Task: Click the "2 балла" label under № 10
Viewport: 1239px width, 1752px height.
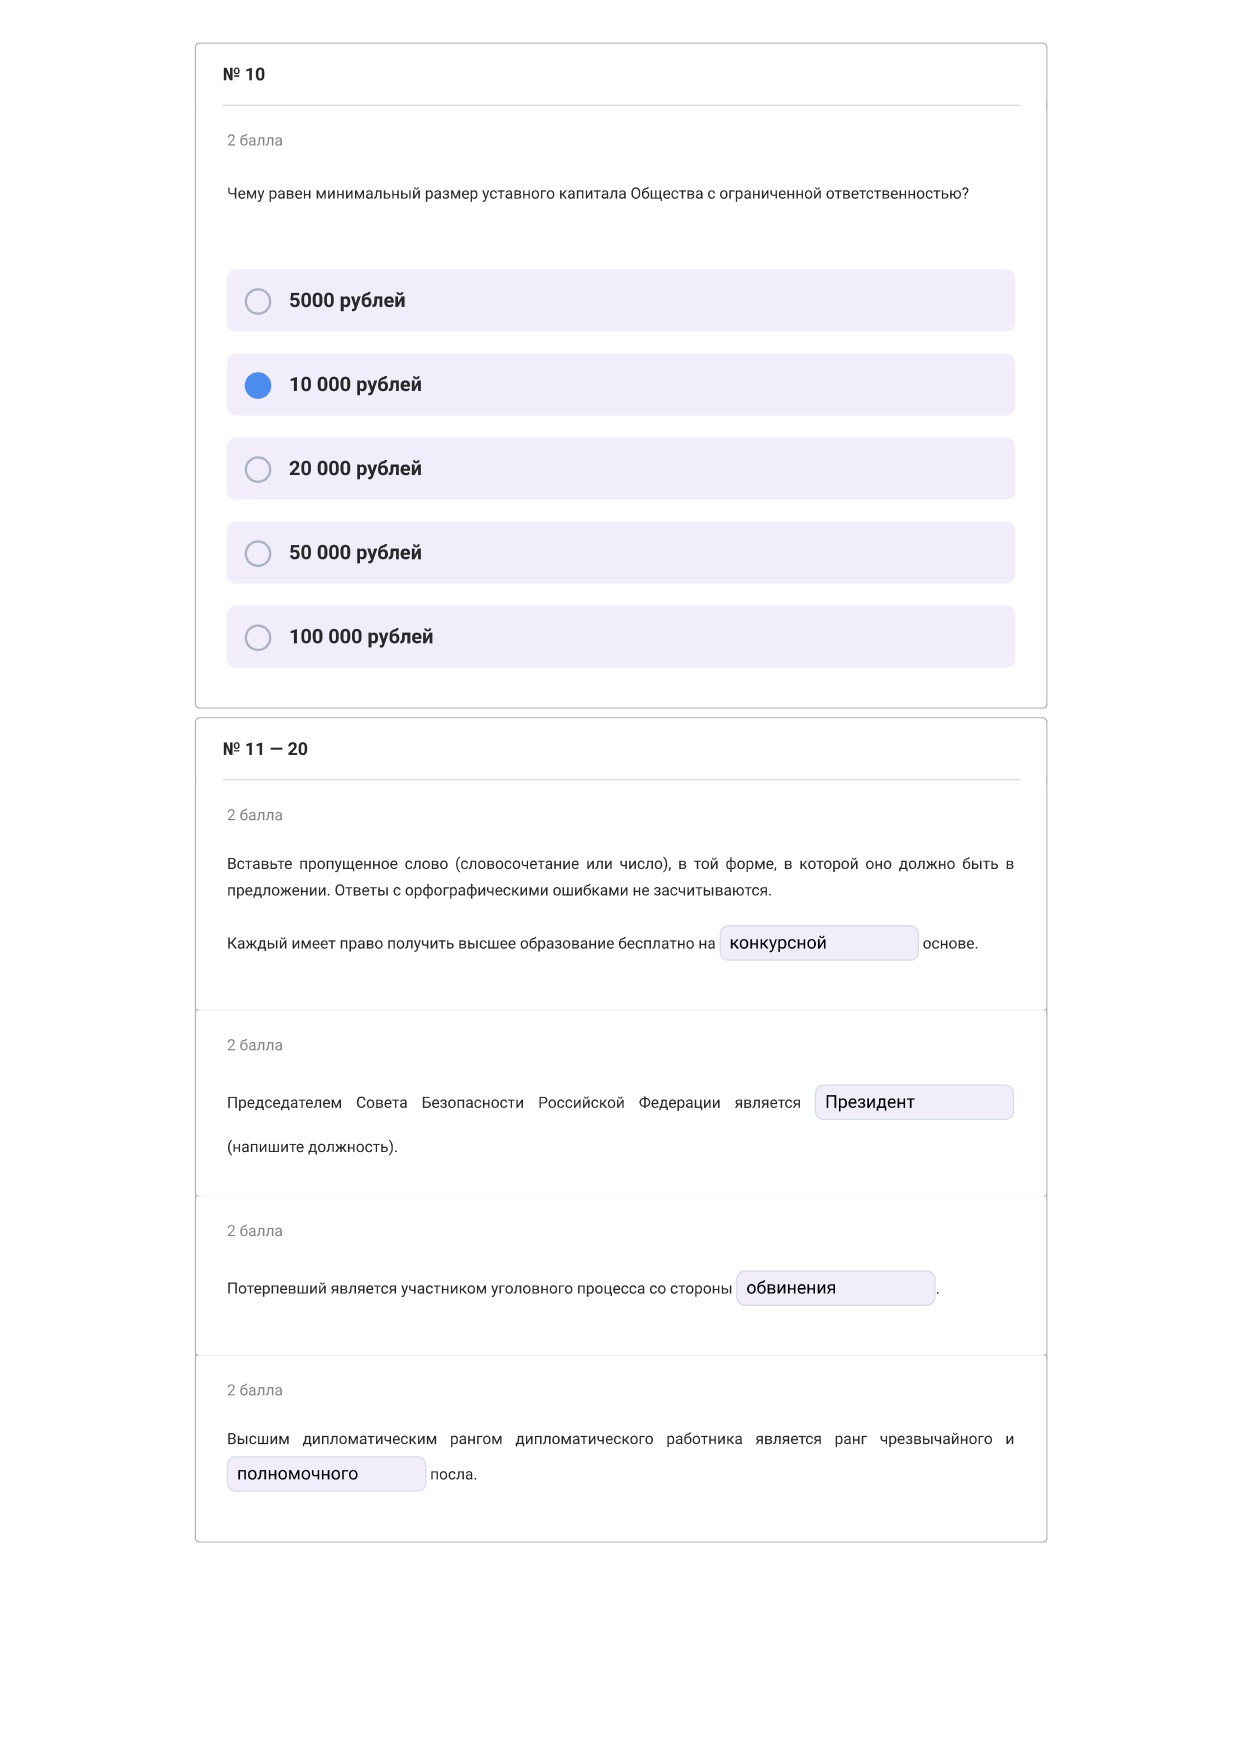Action: pyautogui.click(x=255, y=141)
